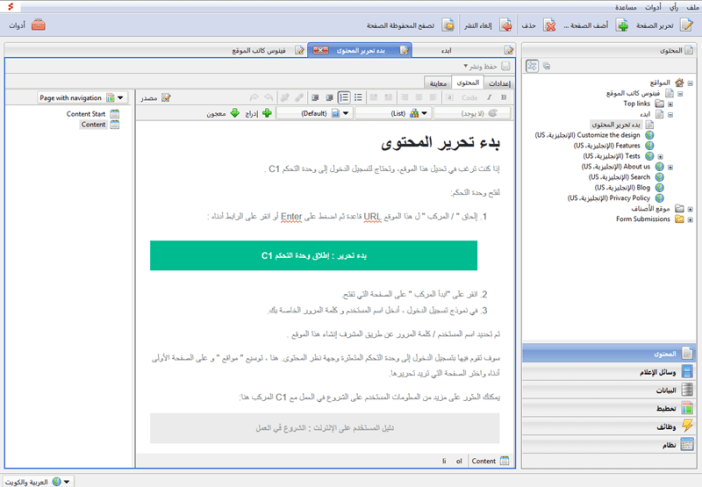Image resolution: width=702 pixels, height=487 pixels.
Task: Switch to the ابدء document tab
Action: click(464, 51)
